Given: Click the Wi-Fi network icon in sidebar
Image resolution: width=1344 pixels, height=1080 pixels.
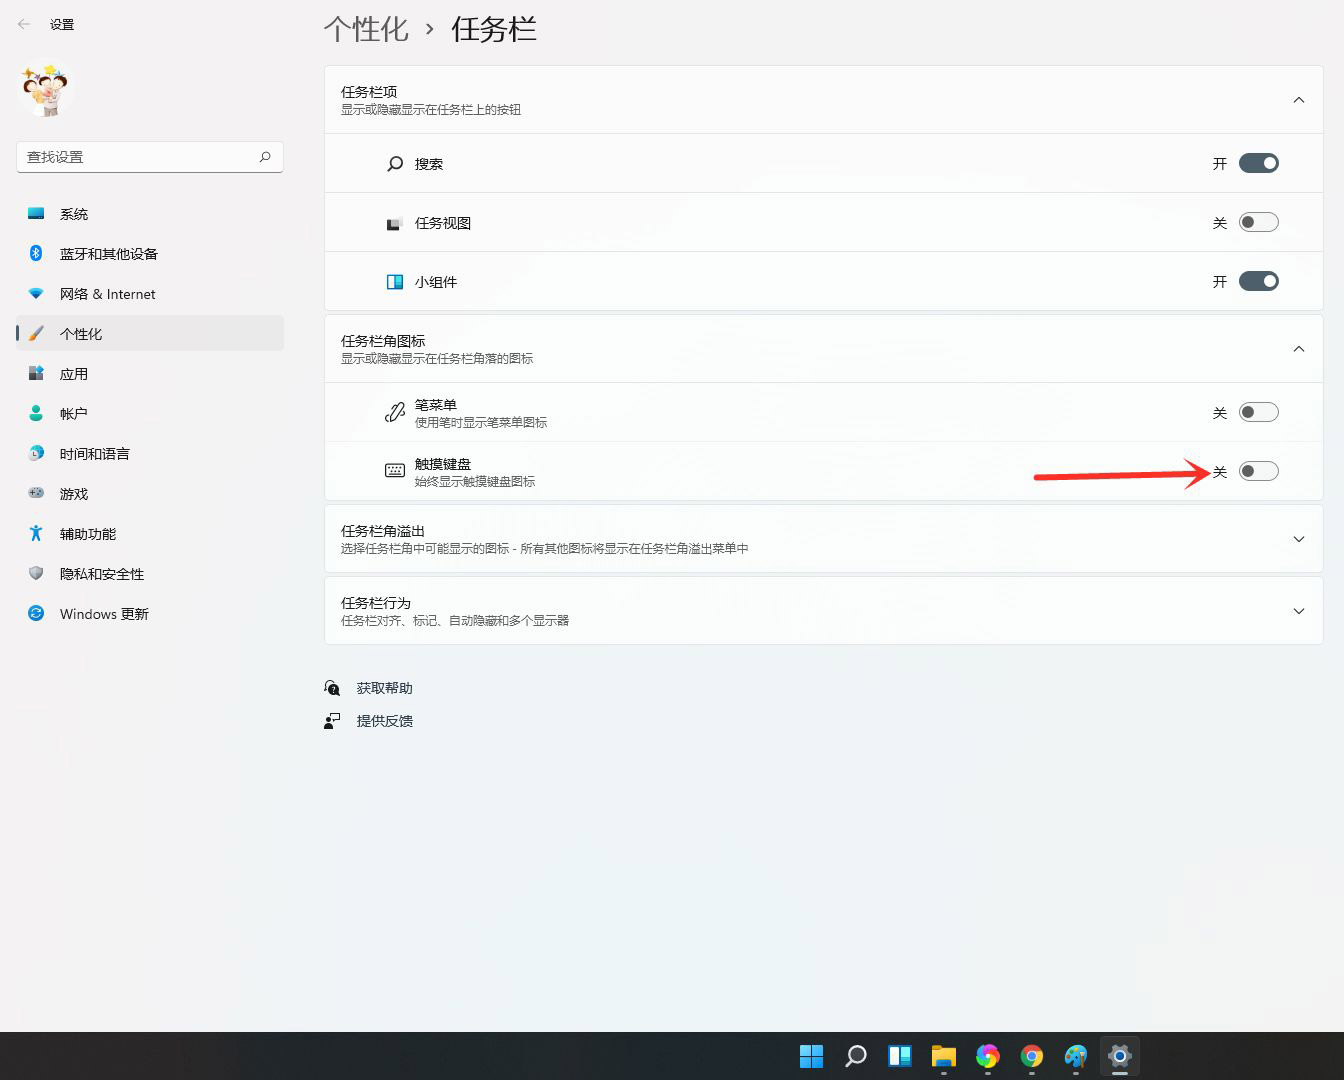Looking at the screenshot, I should [x=36, y=294].
